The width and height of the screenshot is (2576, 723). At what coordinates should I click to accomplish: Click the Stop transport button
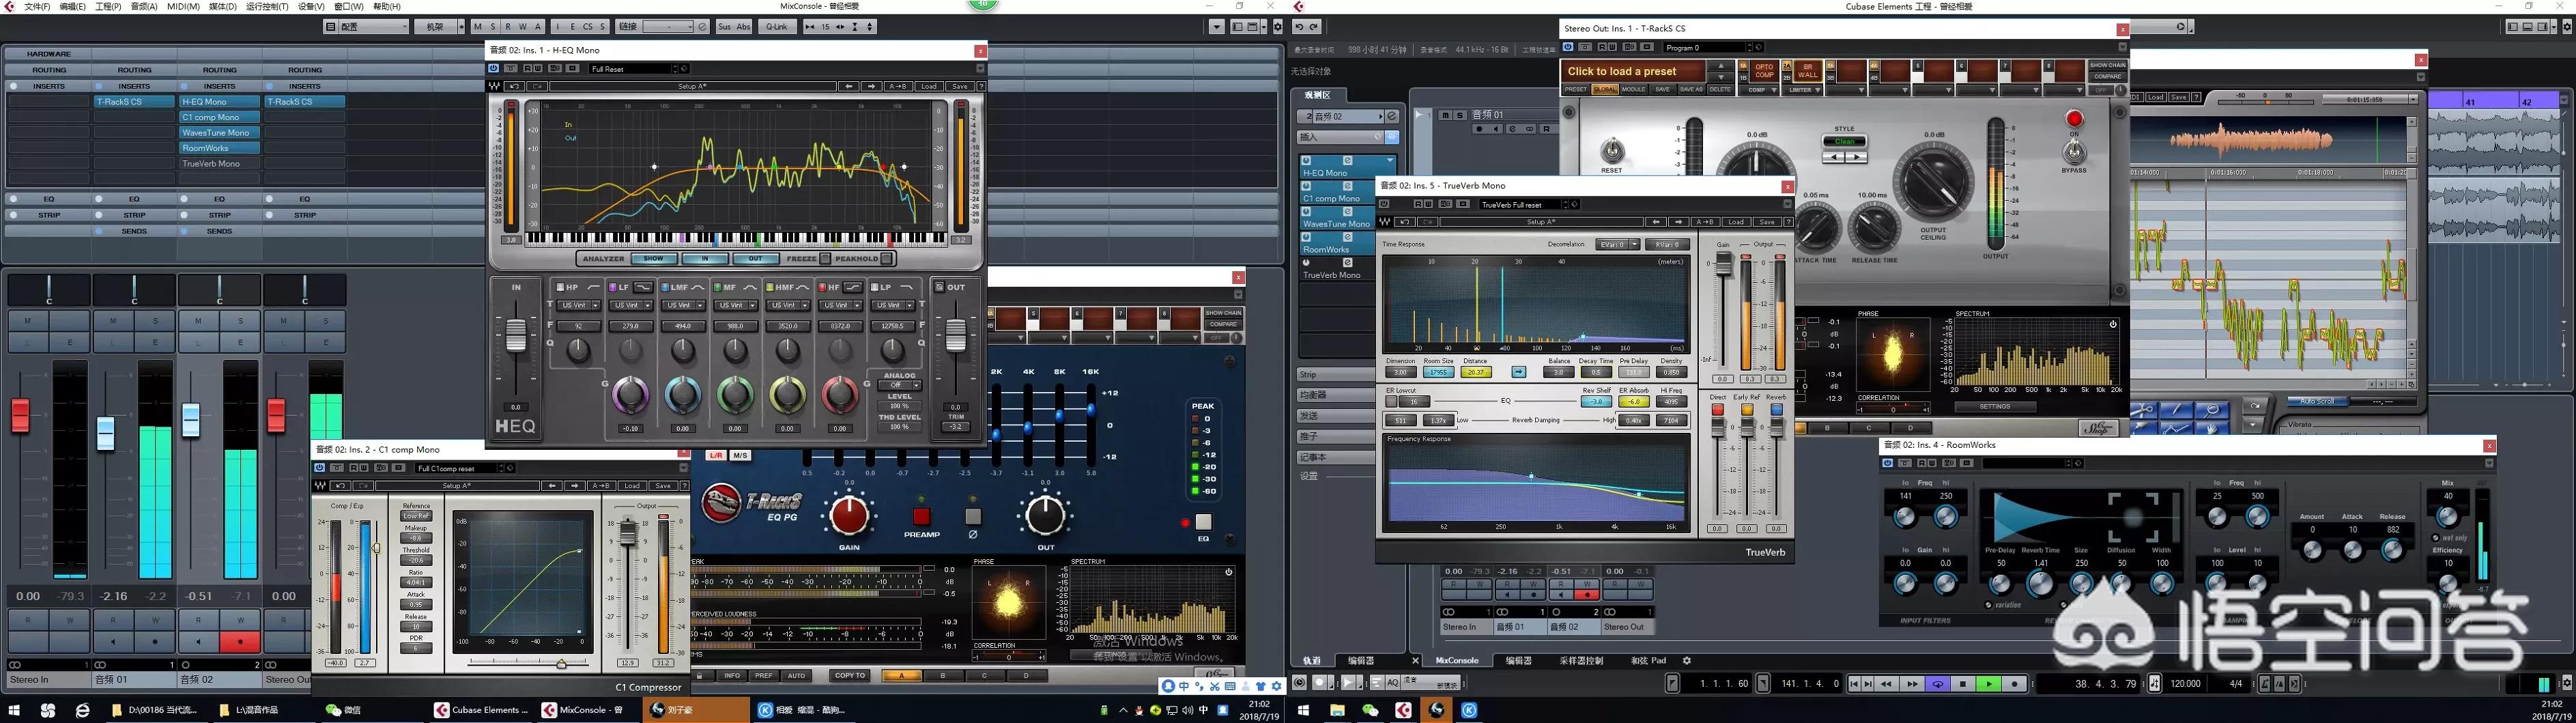pos(1963,684)
